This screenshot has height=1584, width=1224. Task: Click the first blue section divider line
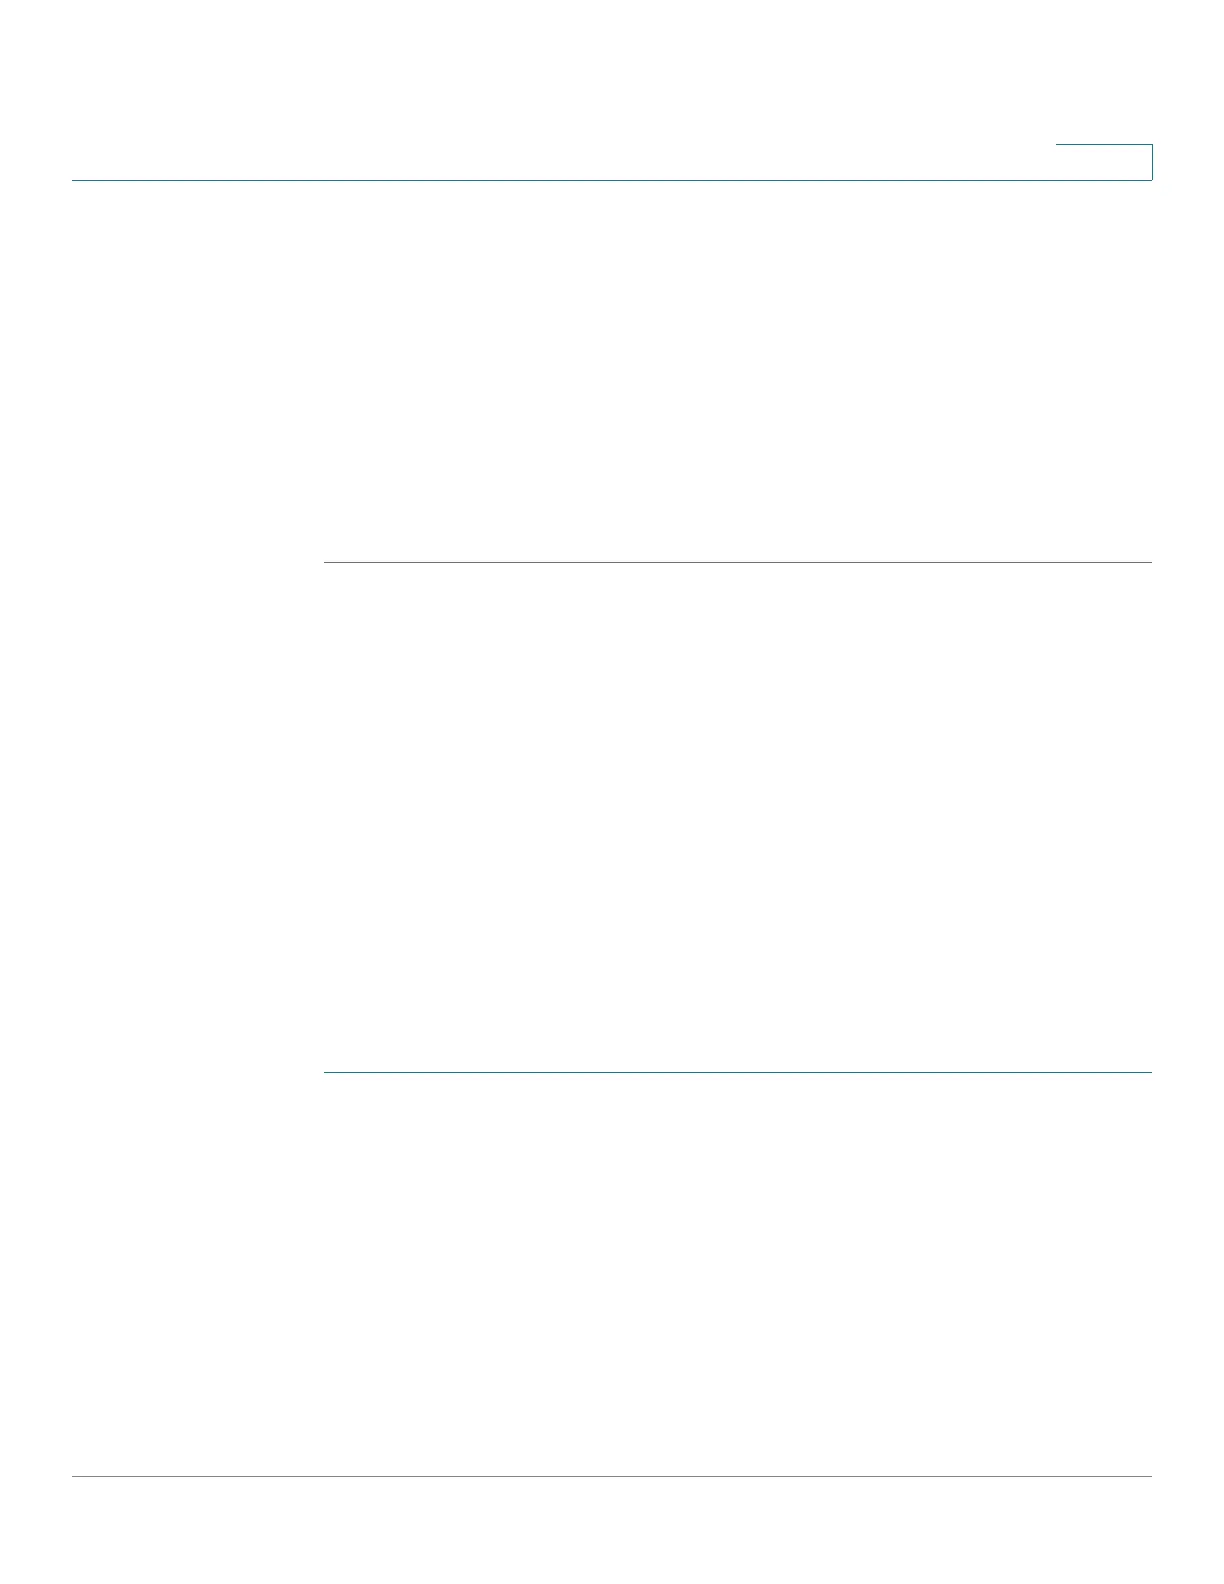point(738,563)
